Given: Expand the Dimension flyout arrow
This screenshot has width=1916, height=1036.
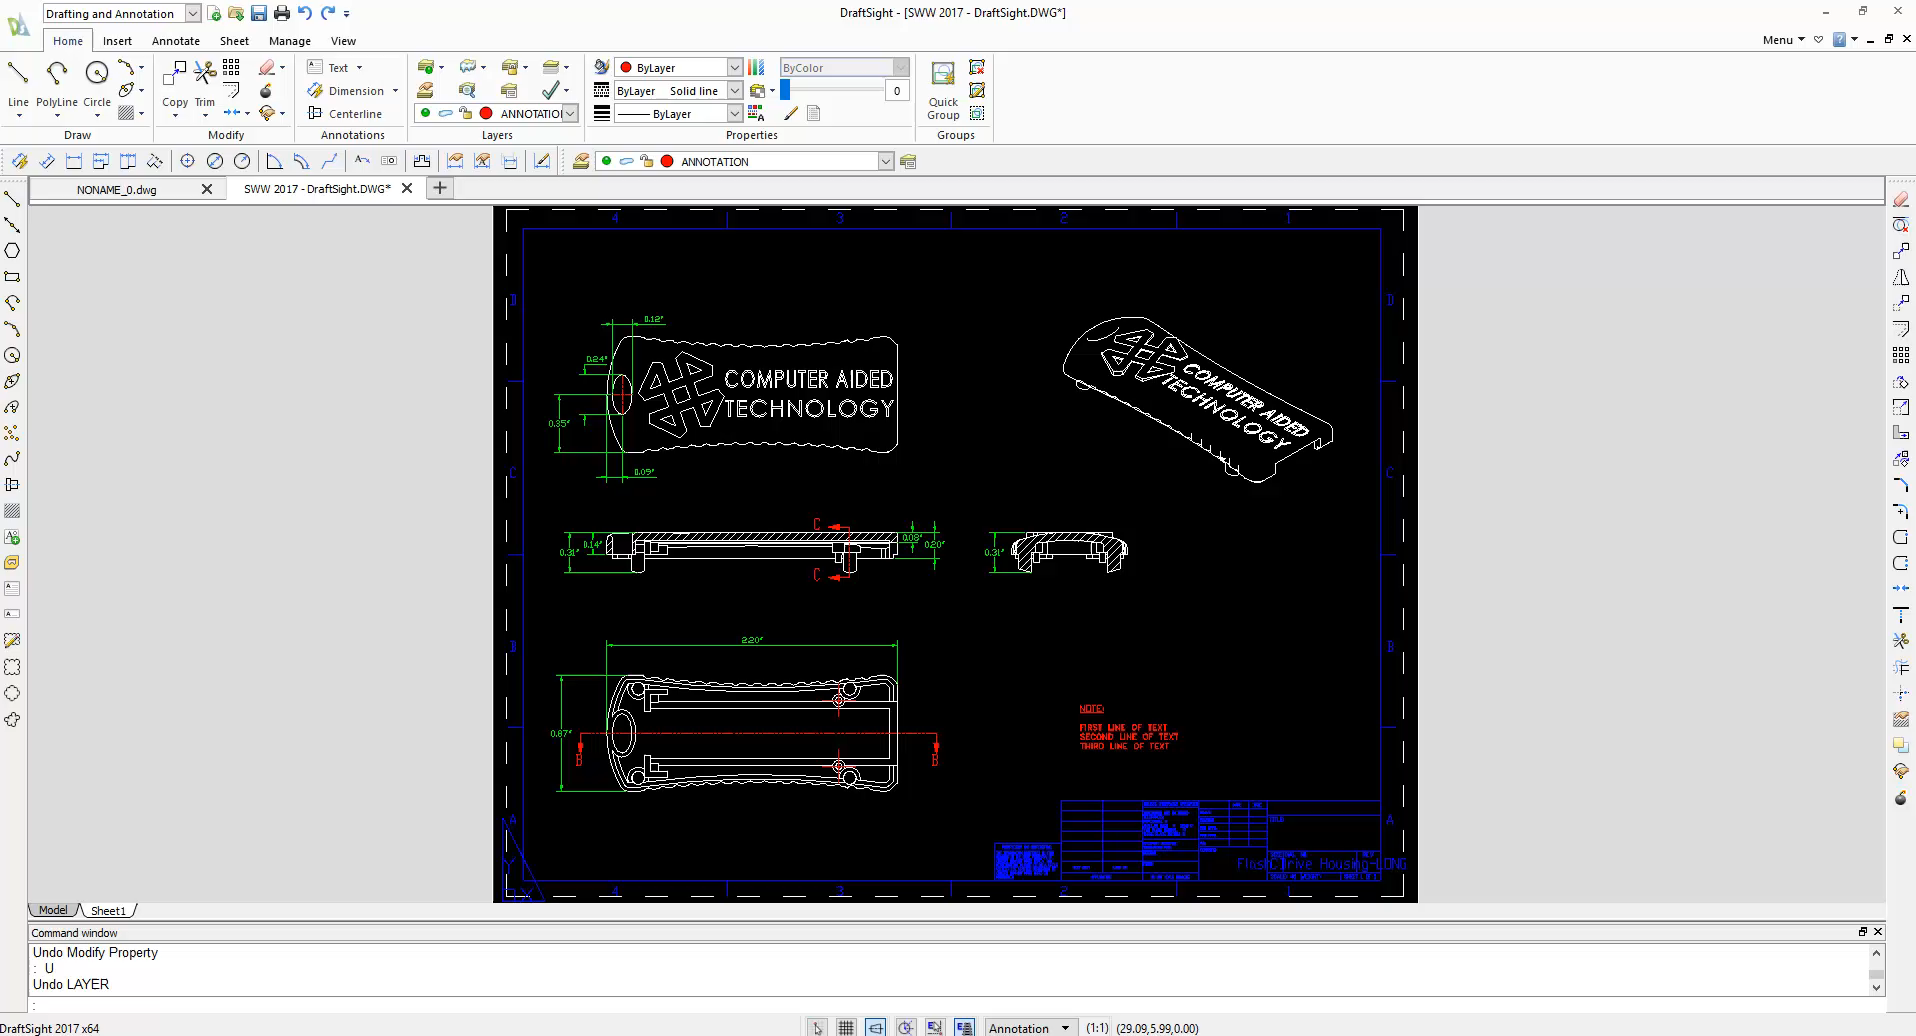Looking at the screenshot, I should (395, 91).
